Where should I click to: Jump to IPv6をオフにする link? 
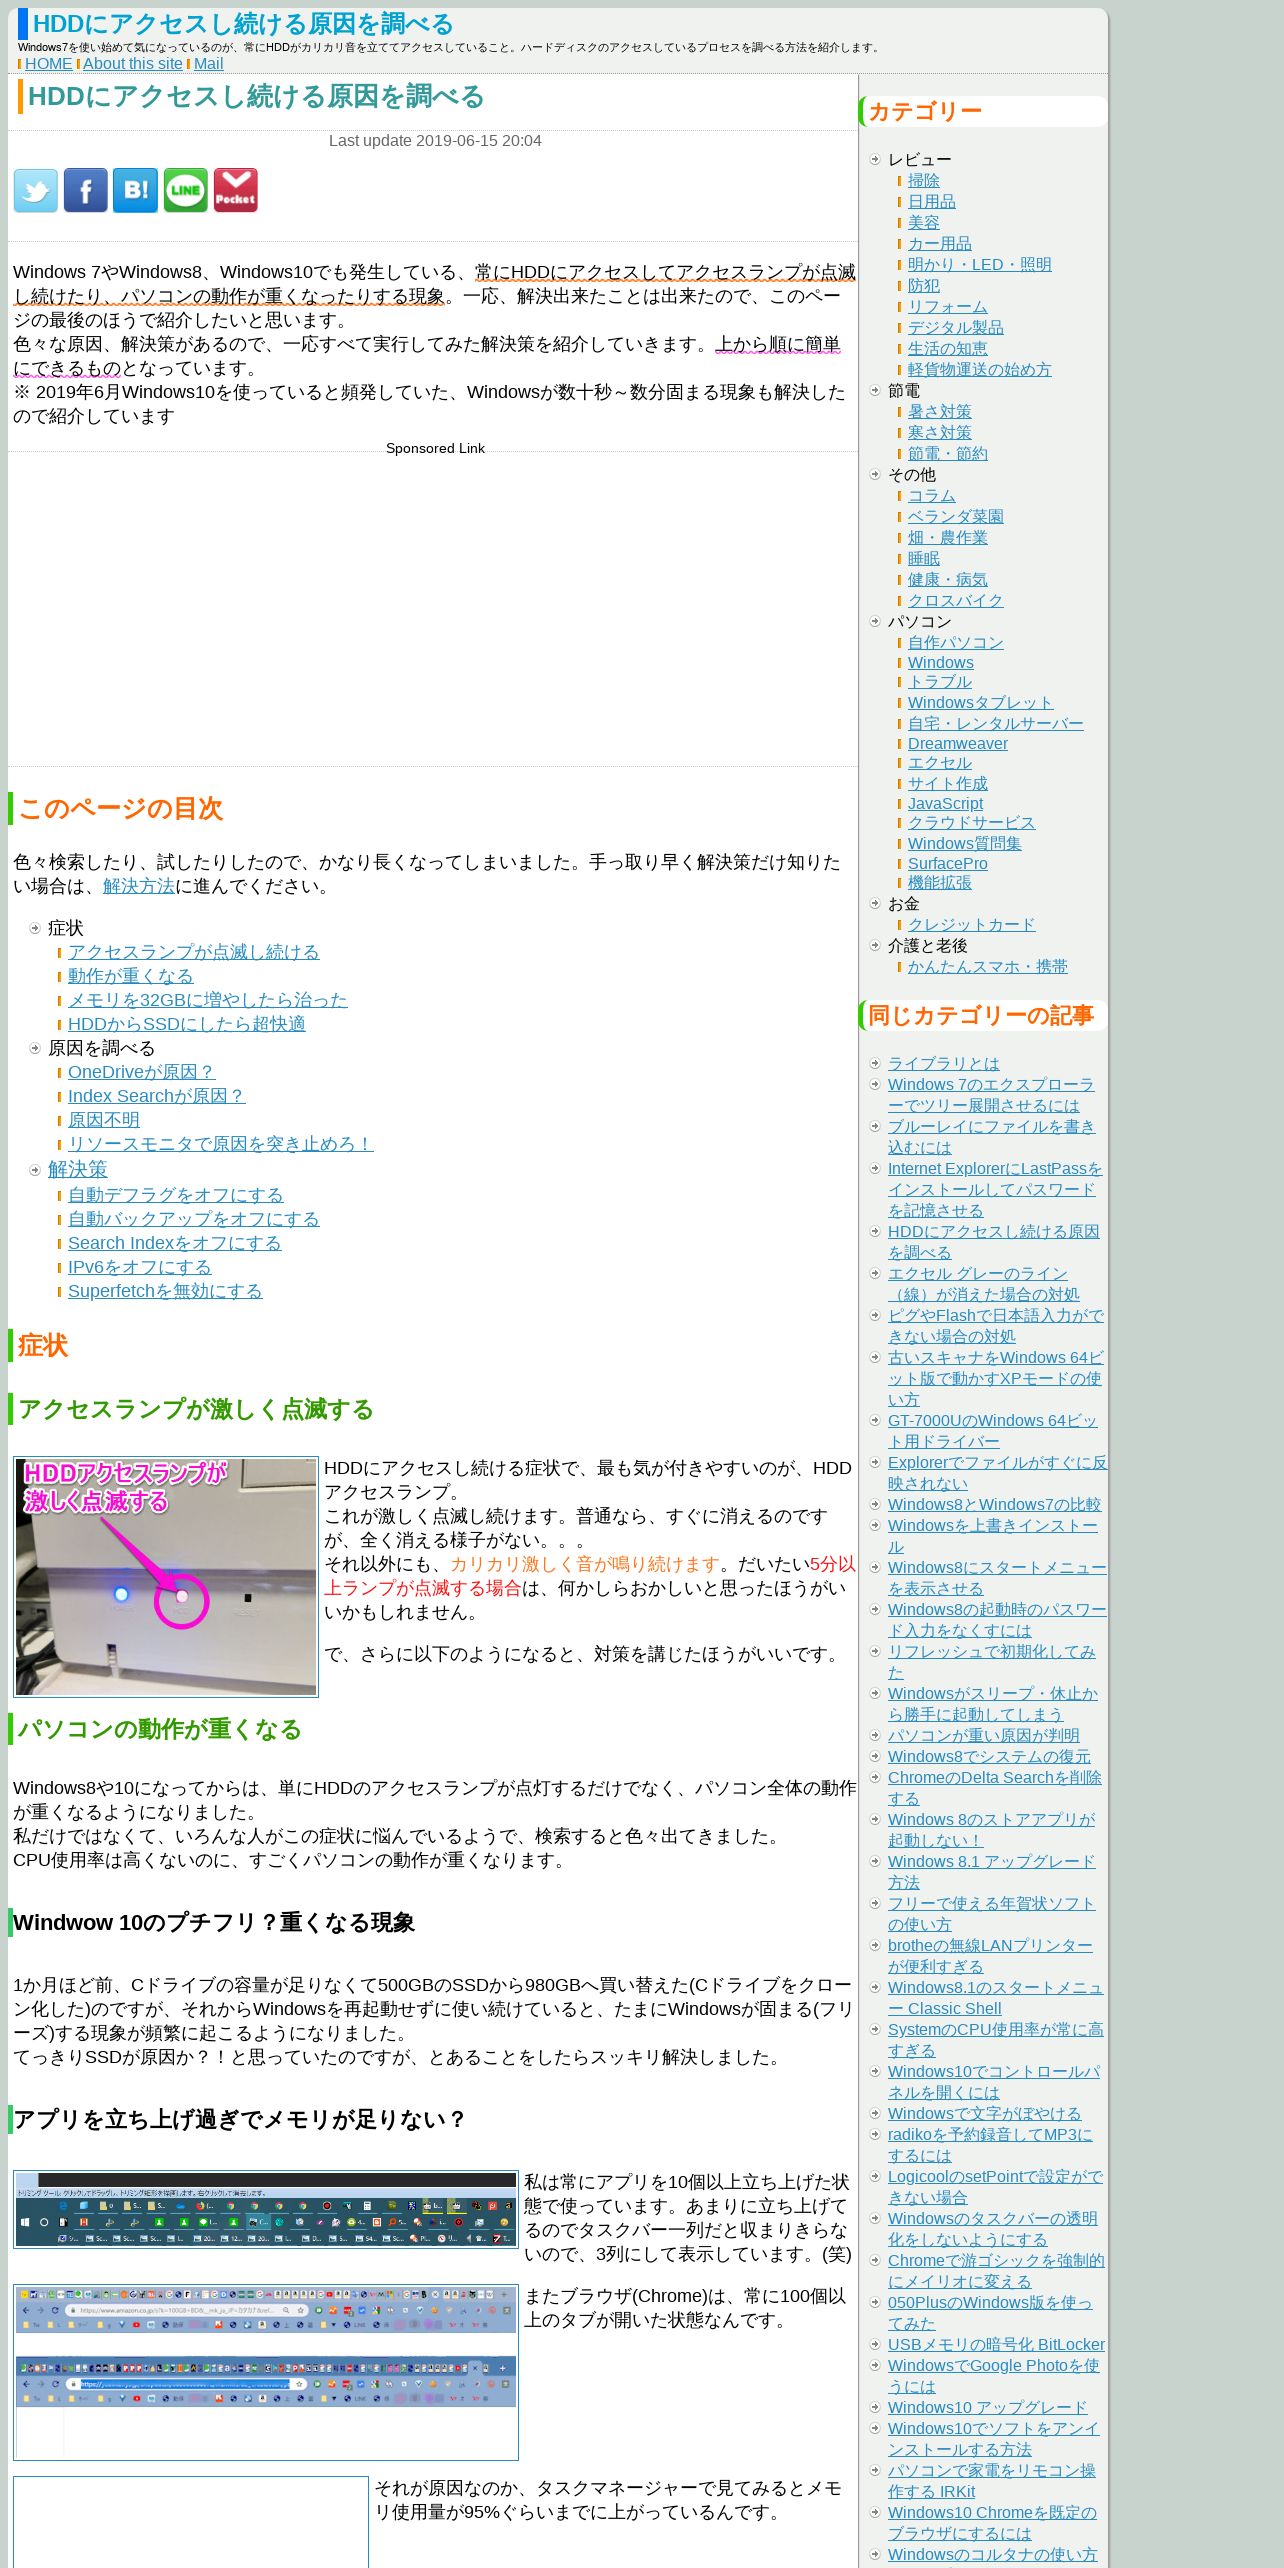140,1267
